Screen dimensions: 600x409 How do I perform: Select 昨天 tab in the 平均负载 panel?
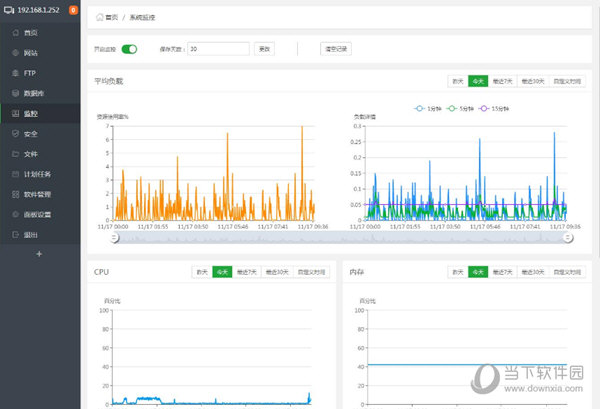click(x=458, y=81)
